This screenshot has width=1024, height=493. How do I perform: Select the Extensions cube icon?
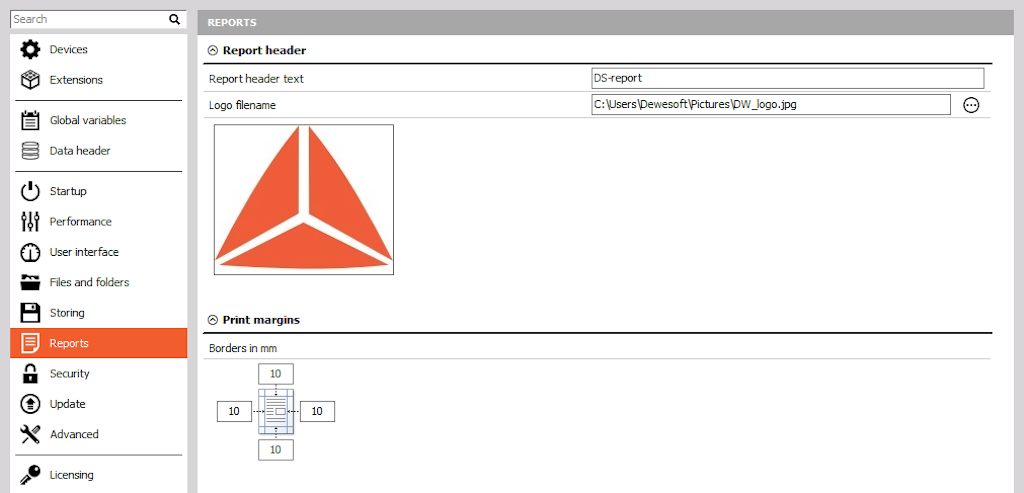30,80
